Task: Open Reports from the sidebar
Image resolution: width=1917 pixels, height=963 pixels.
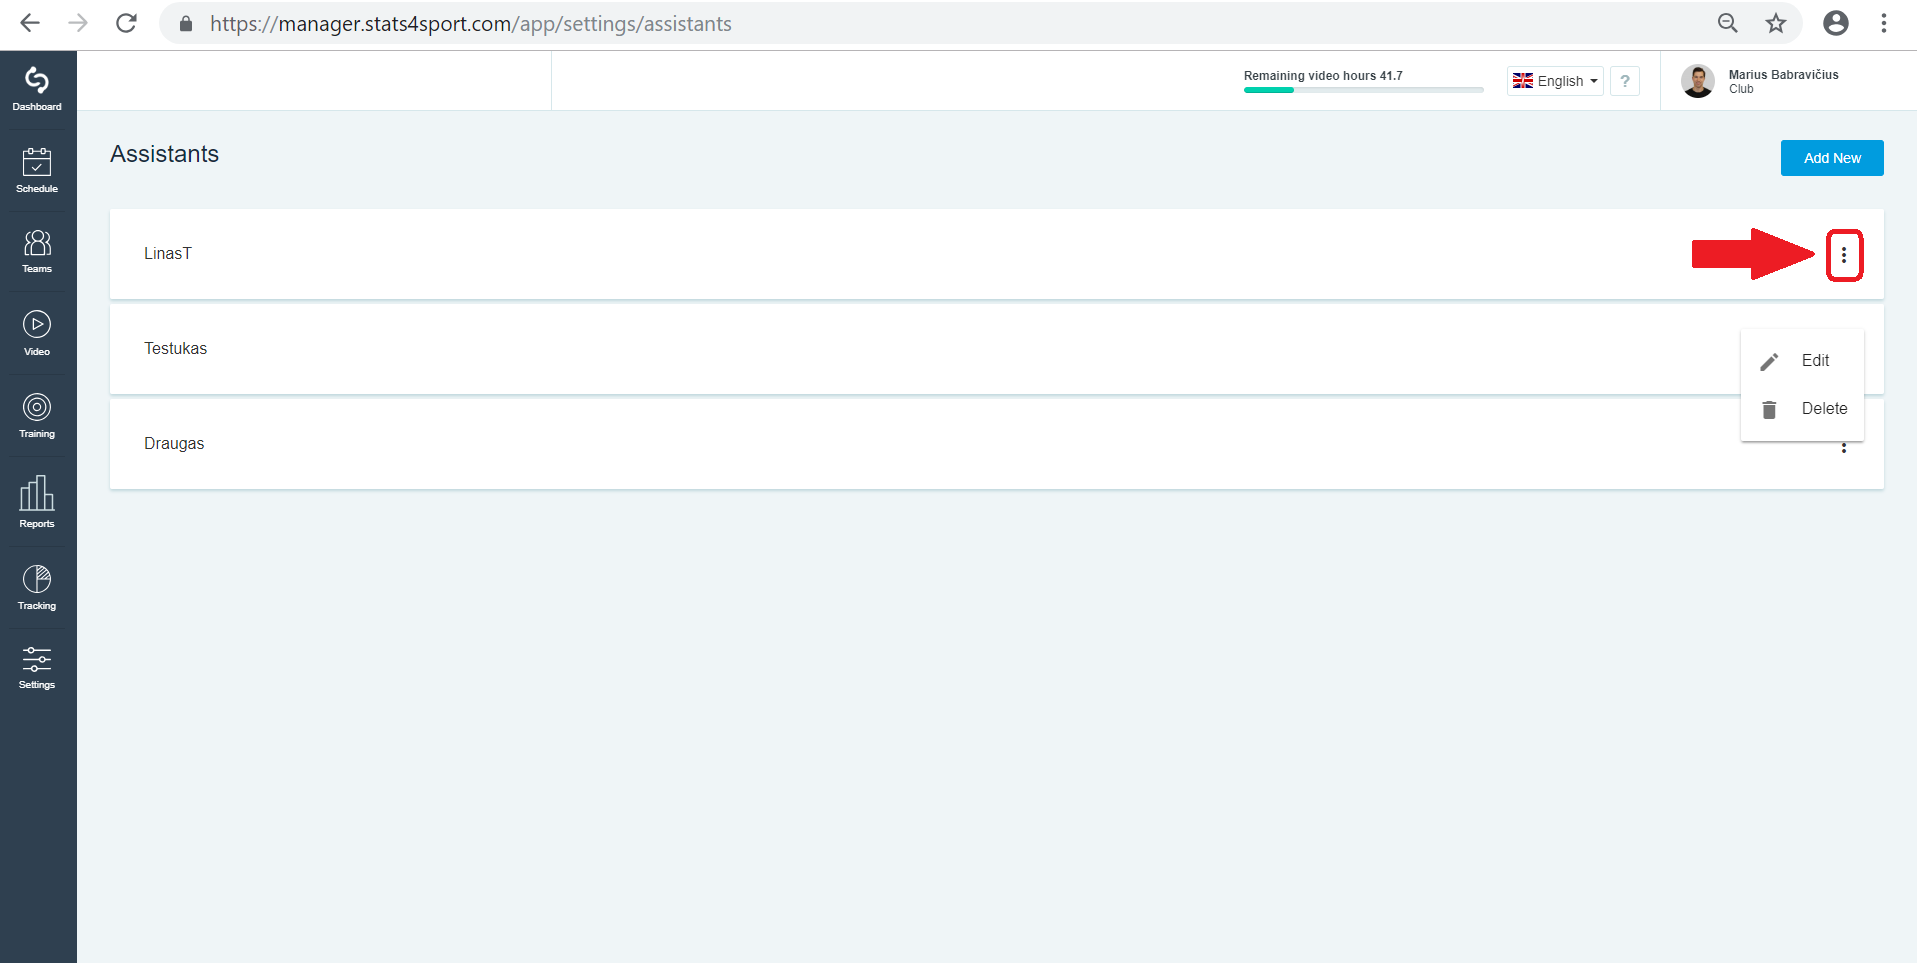Action: click(x=37, y=502)
